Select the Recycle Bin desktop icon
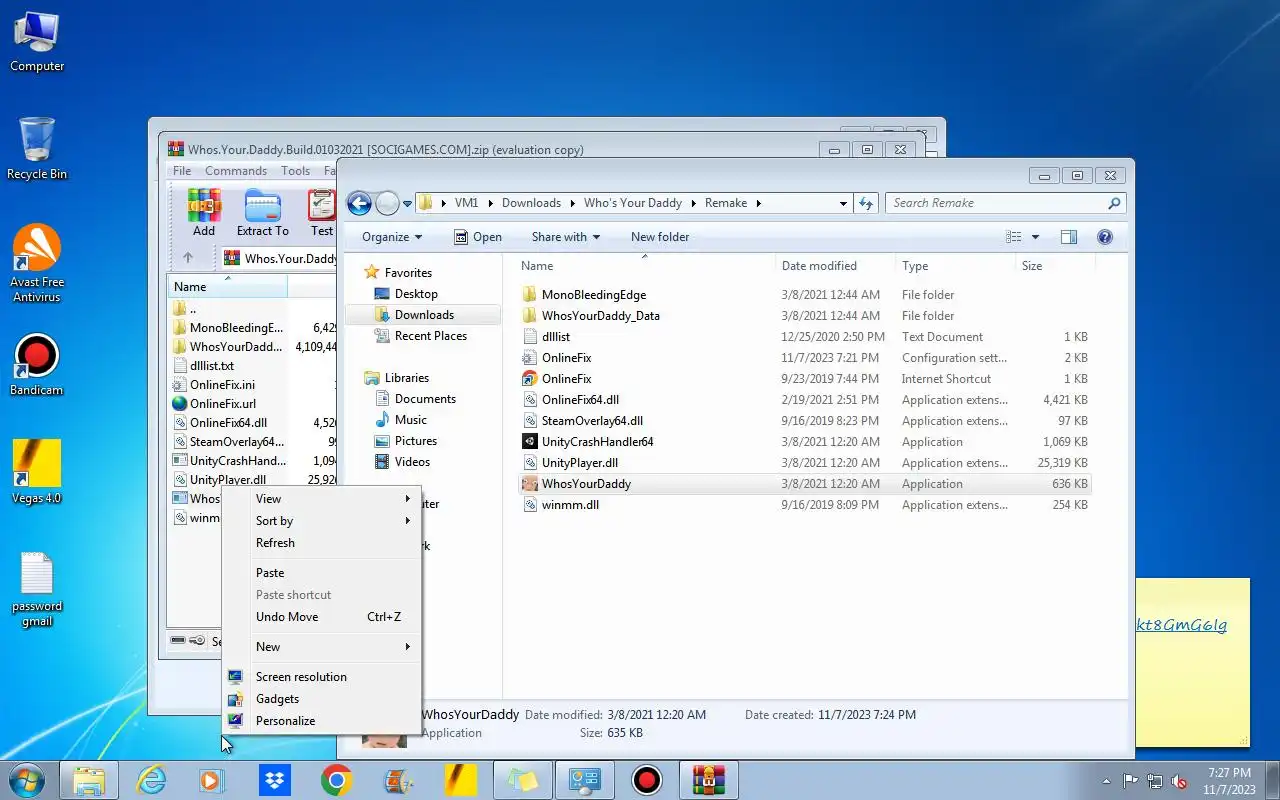 (37, 148)
